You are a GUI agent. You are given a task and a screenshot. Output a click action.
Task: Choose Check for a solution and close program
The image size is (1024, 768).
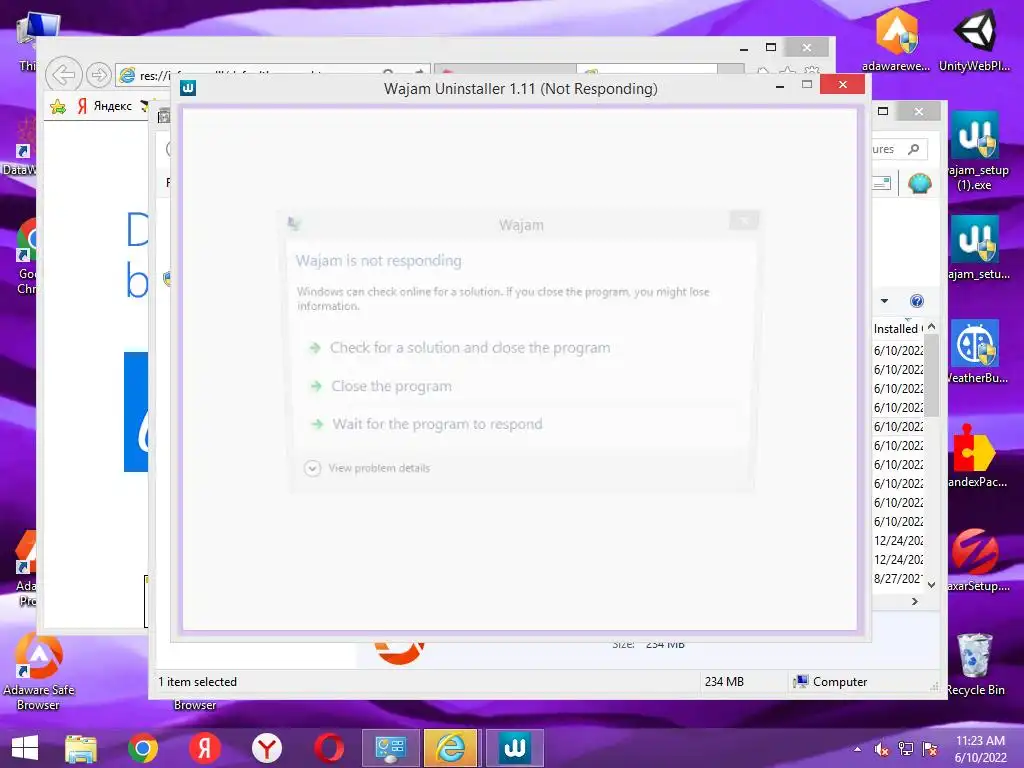click(x=470, y=347)
